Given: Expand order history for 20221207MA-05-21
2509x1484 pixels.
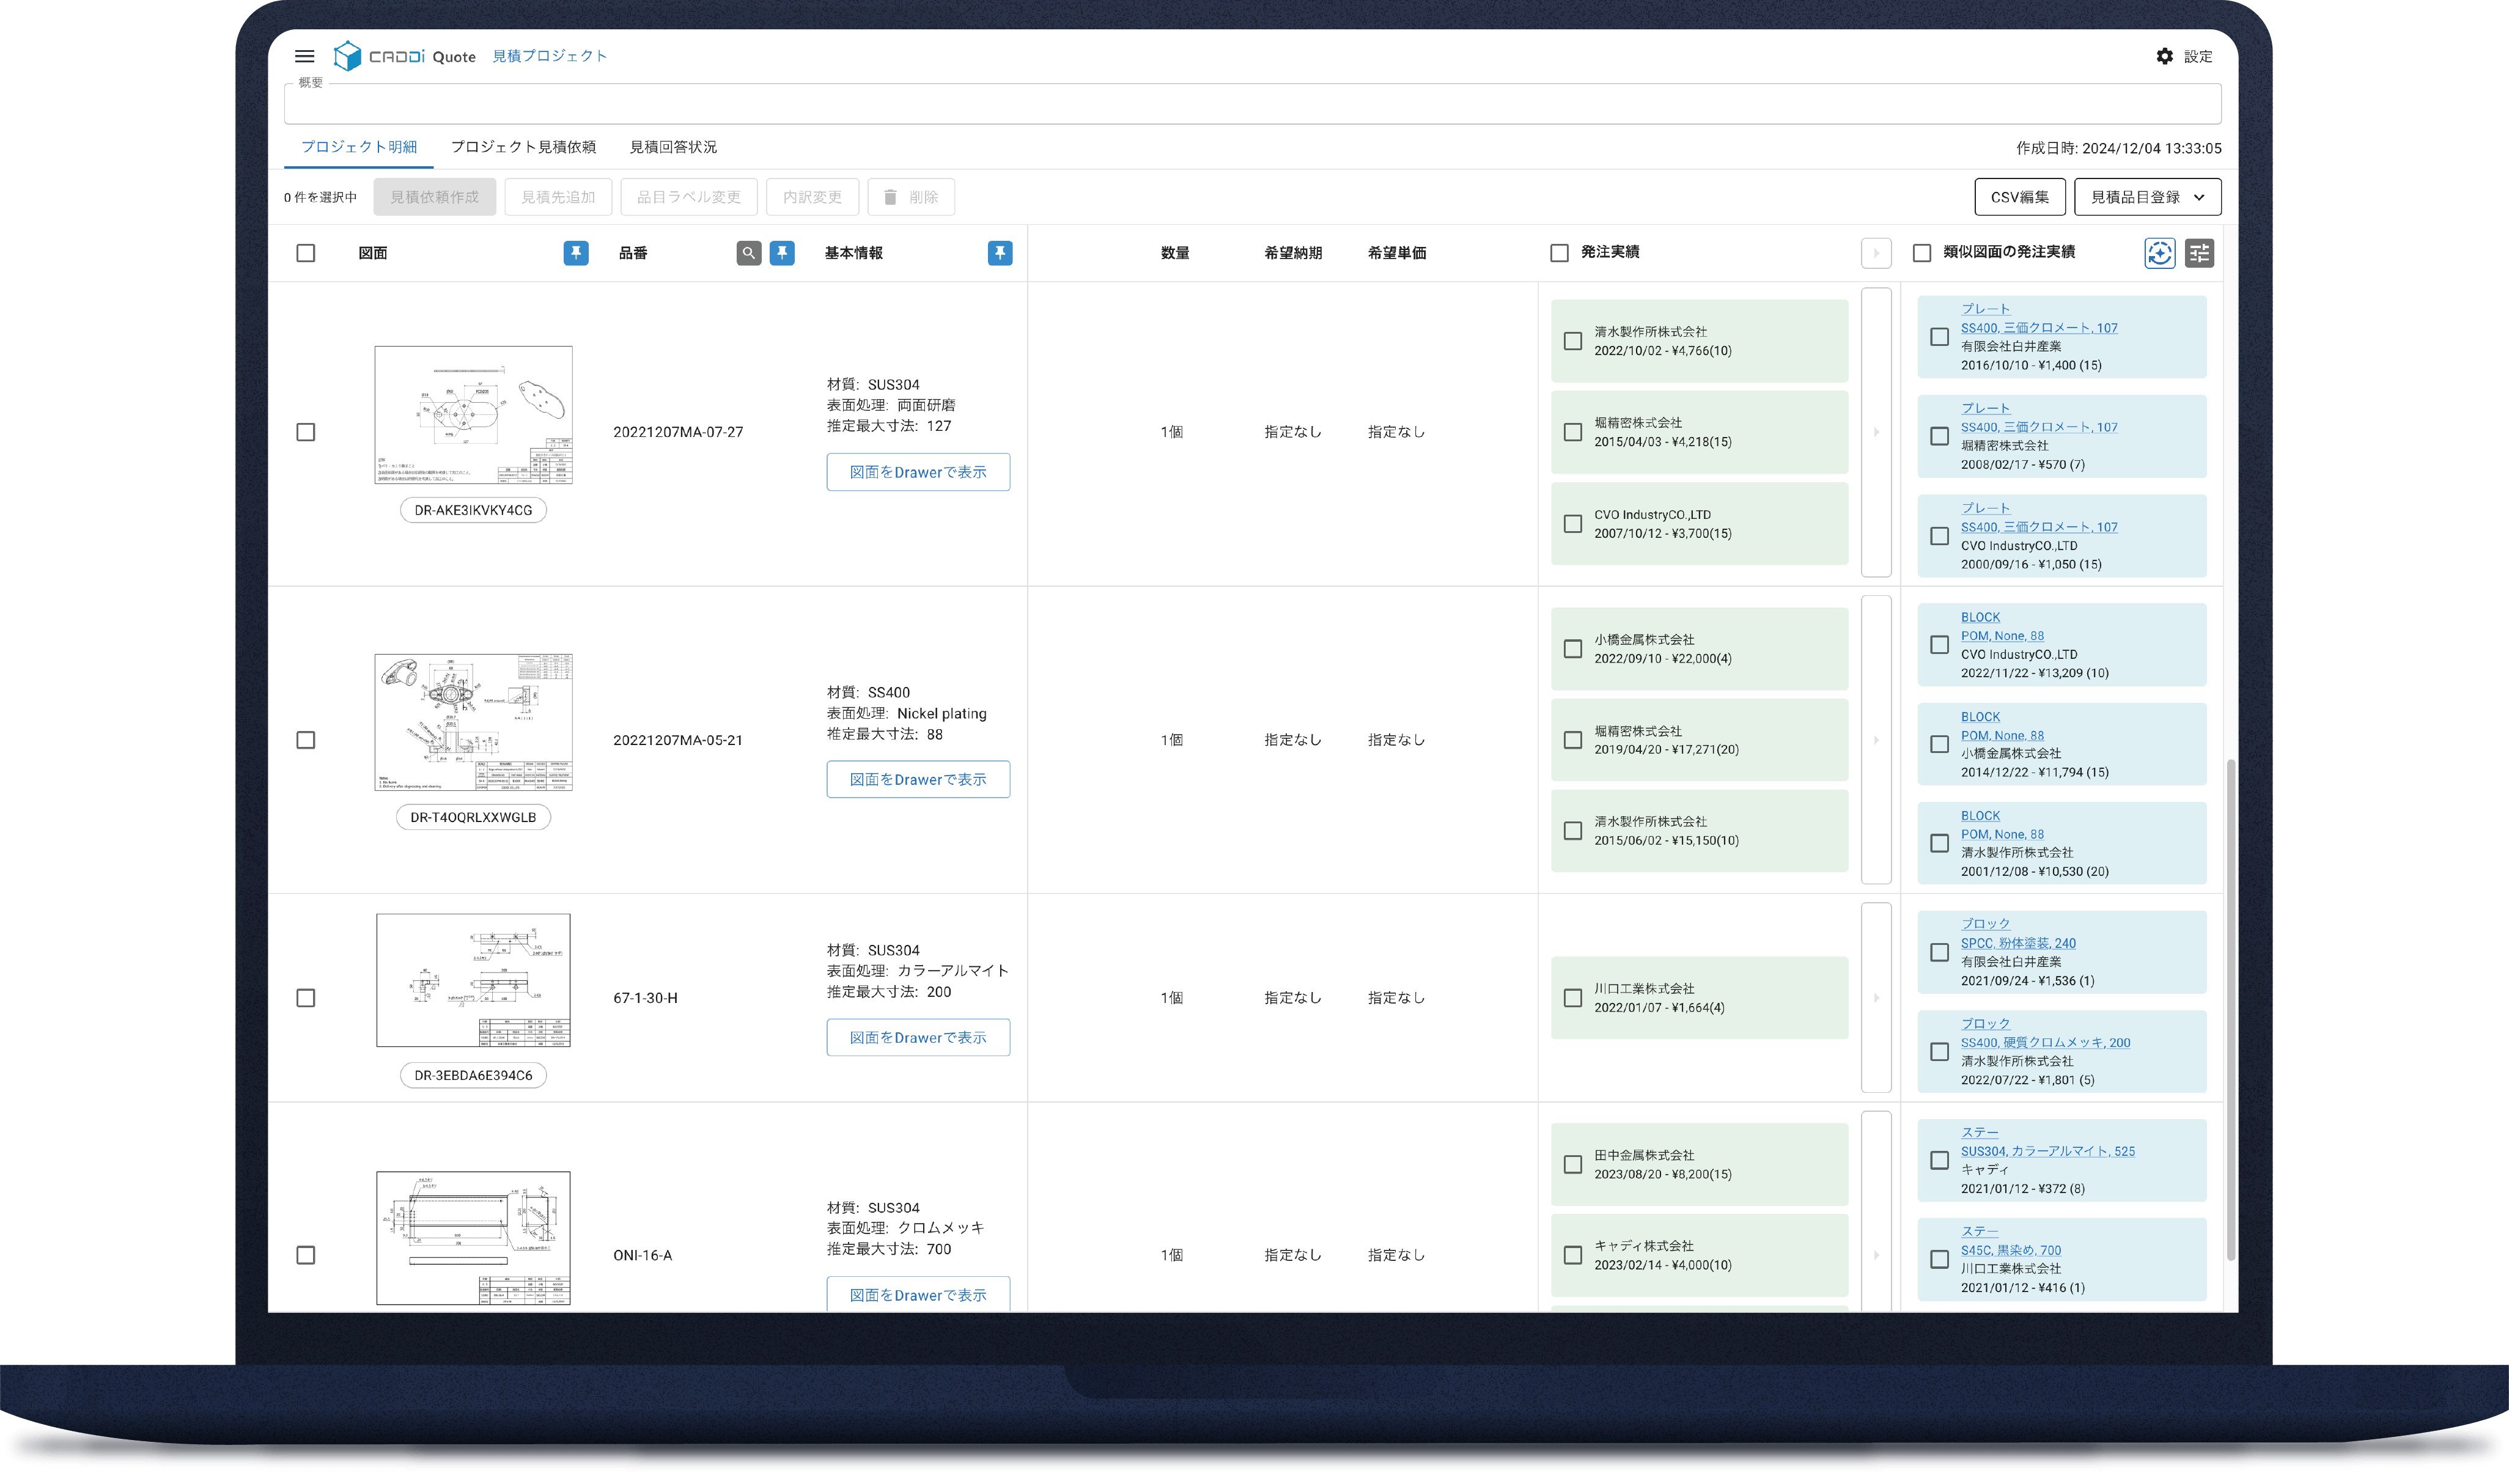Looking at the screenshot, I should [x=1876, y=740].
